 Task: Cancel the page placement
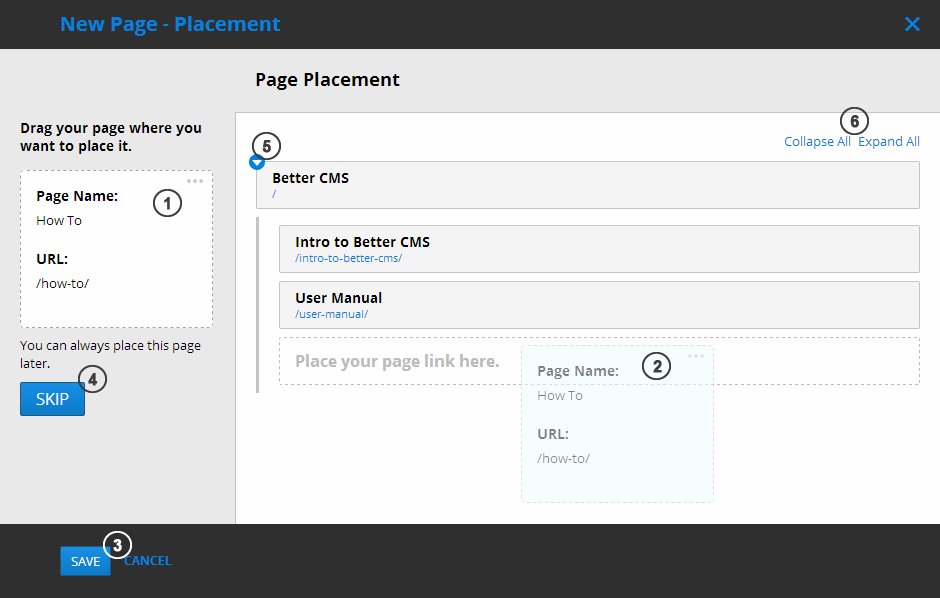(x=148, y=561)
